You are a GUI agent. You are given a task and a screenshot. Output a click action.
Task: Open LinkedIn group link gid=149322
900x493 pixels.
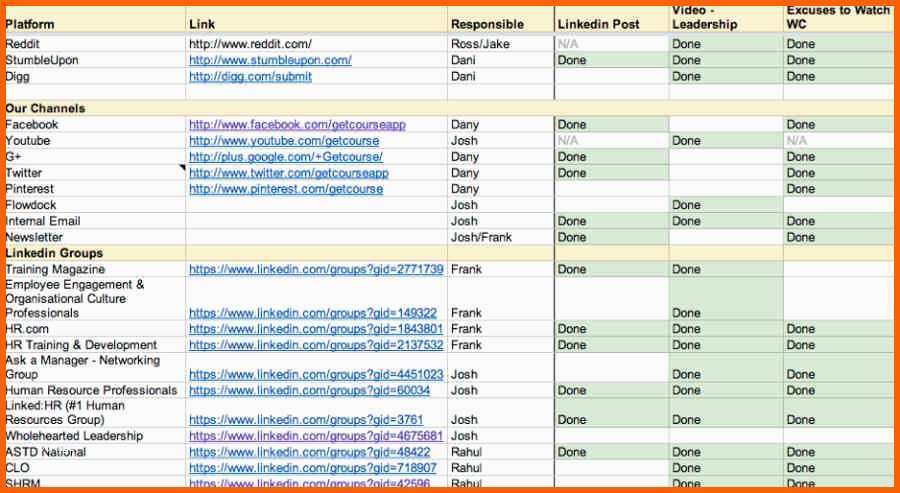tap(313, 313)
